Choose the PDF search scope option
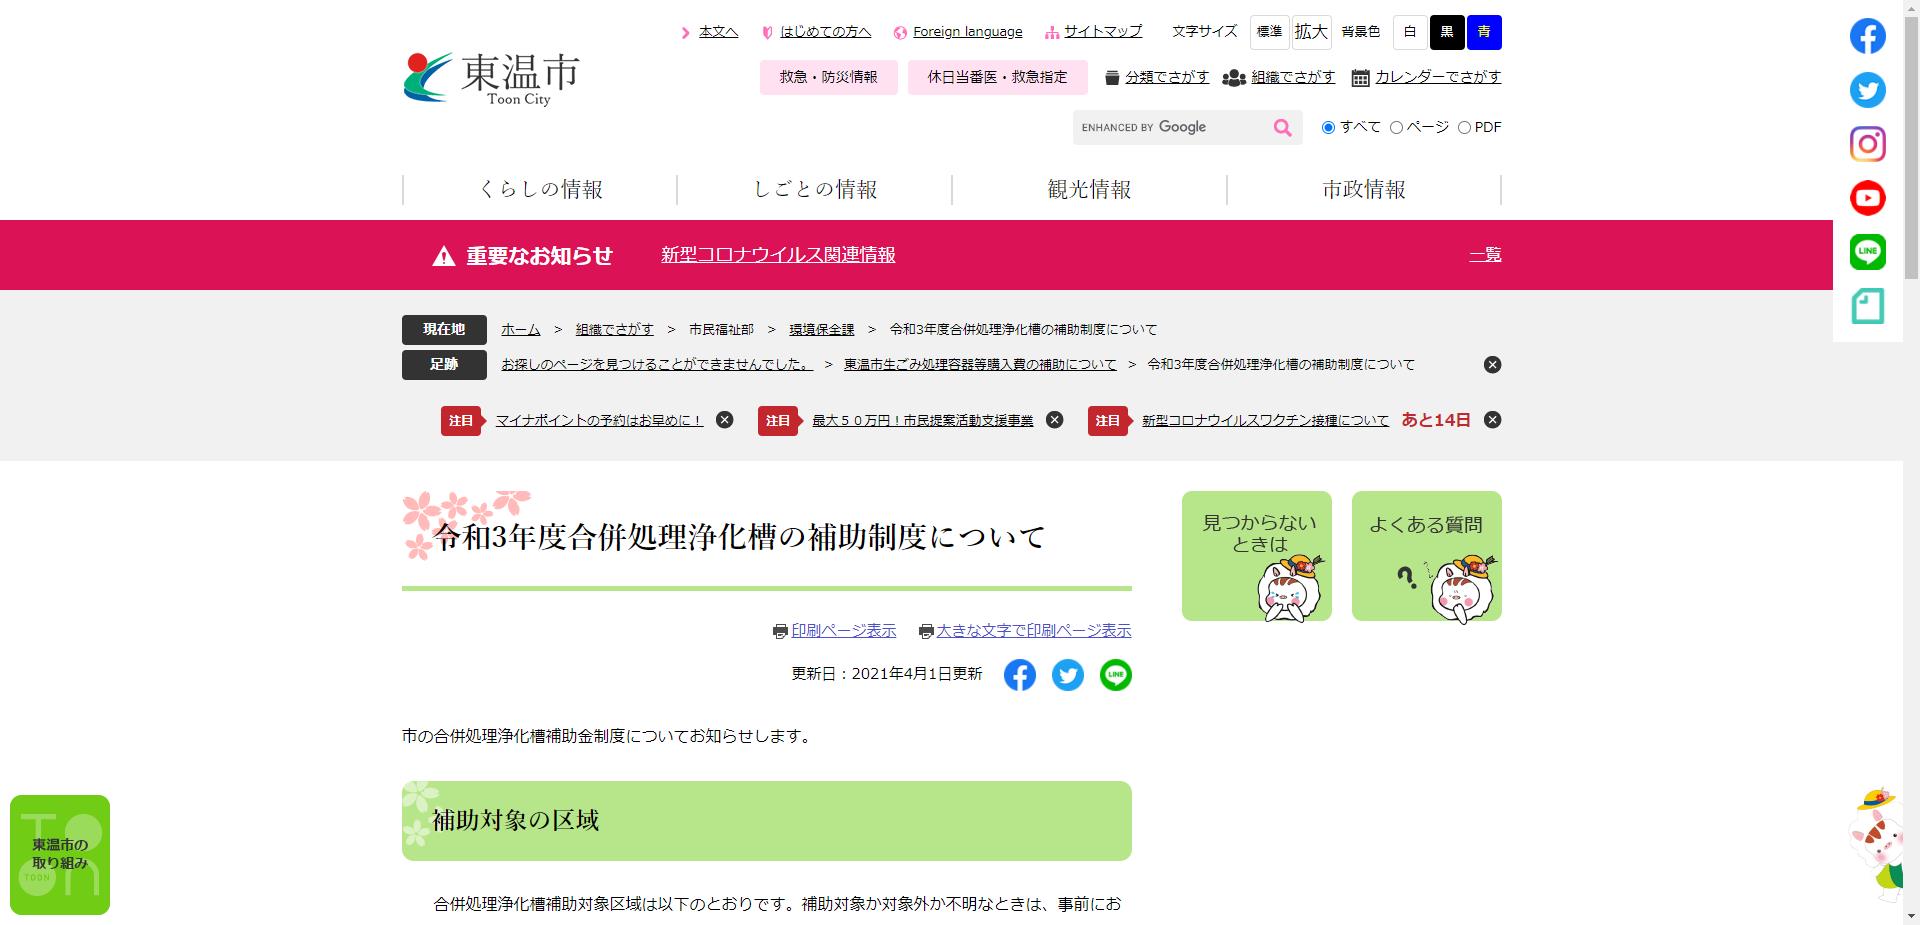This screenshot has width=1920, height=925. pos(1465,127)
